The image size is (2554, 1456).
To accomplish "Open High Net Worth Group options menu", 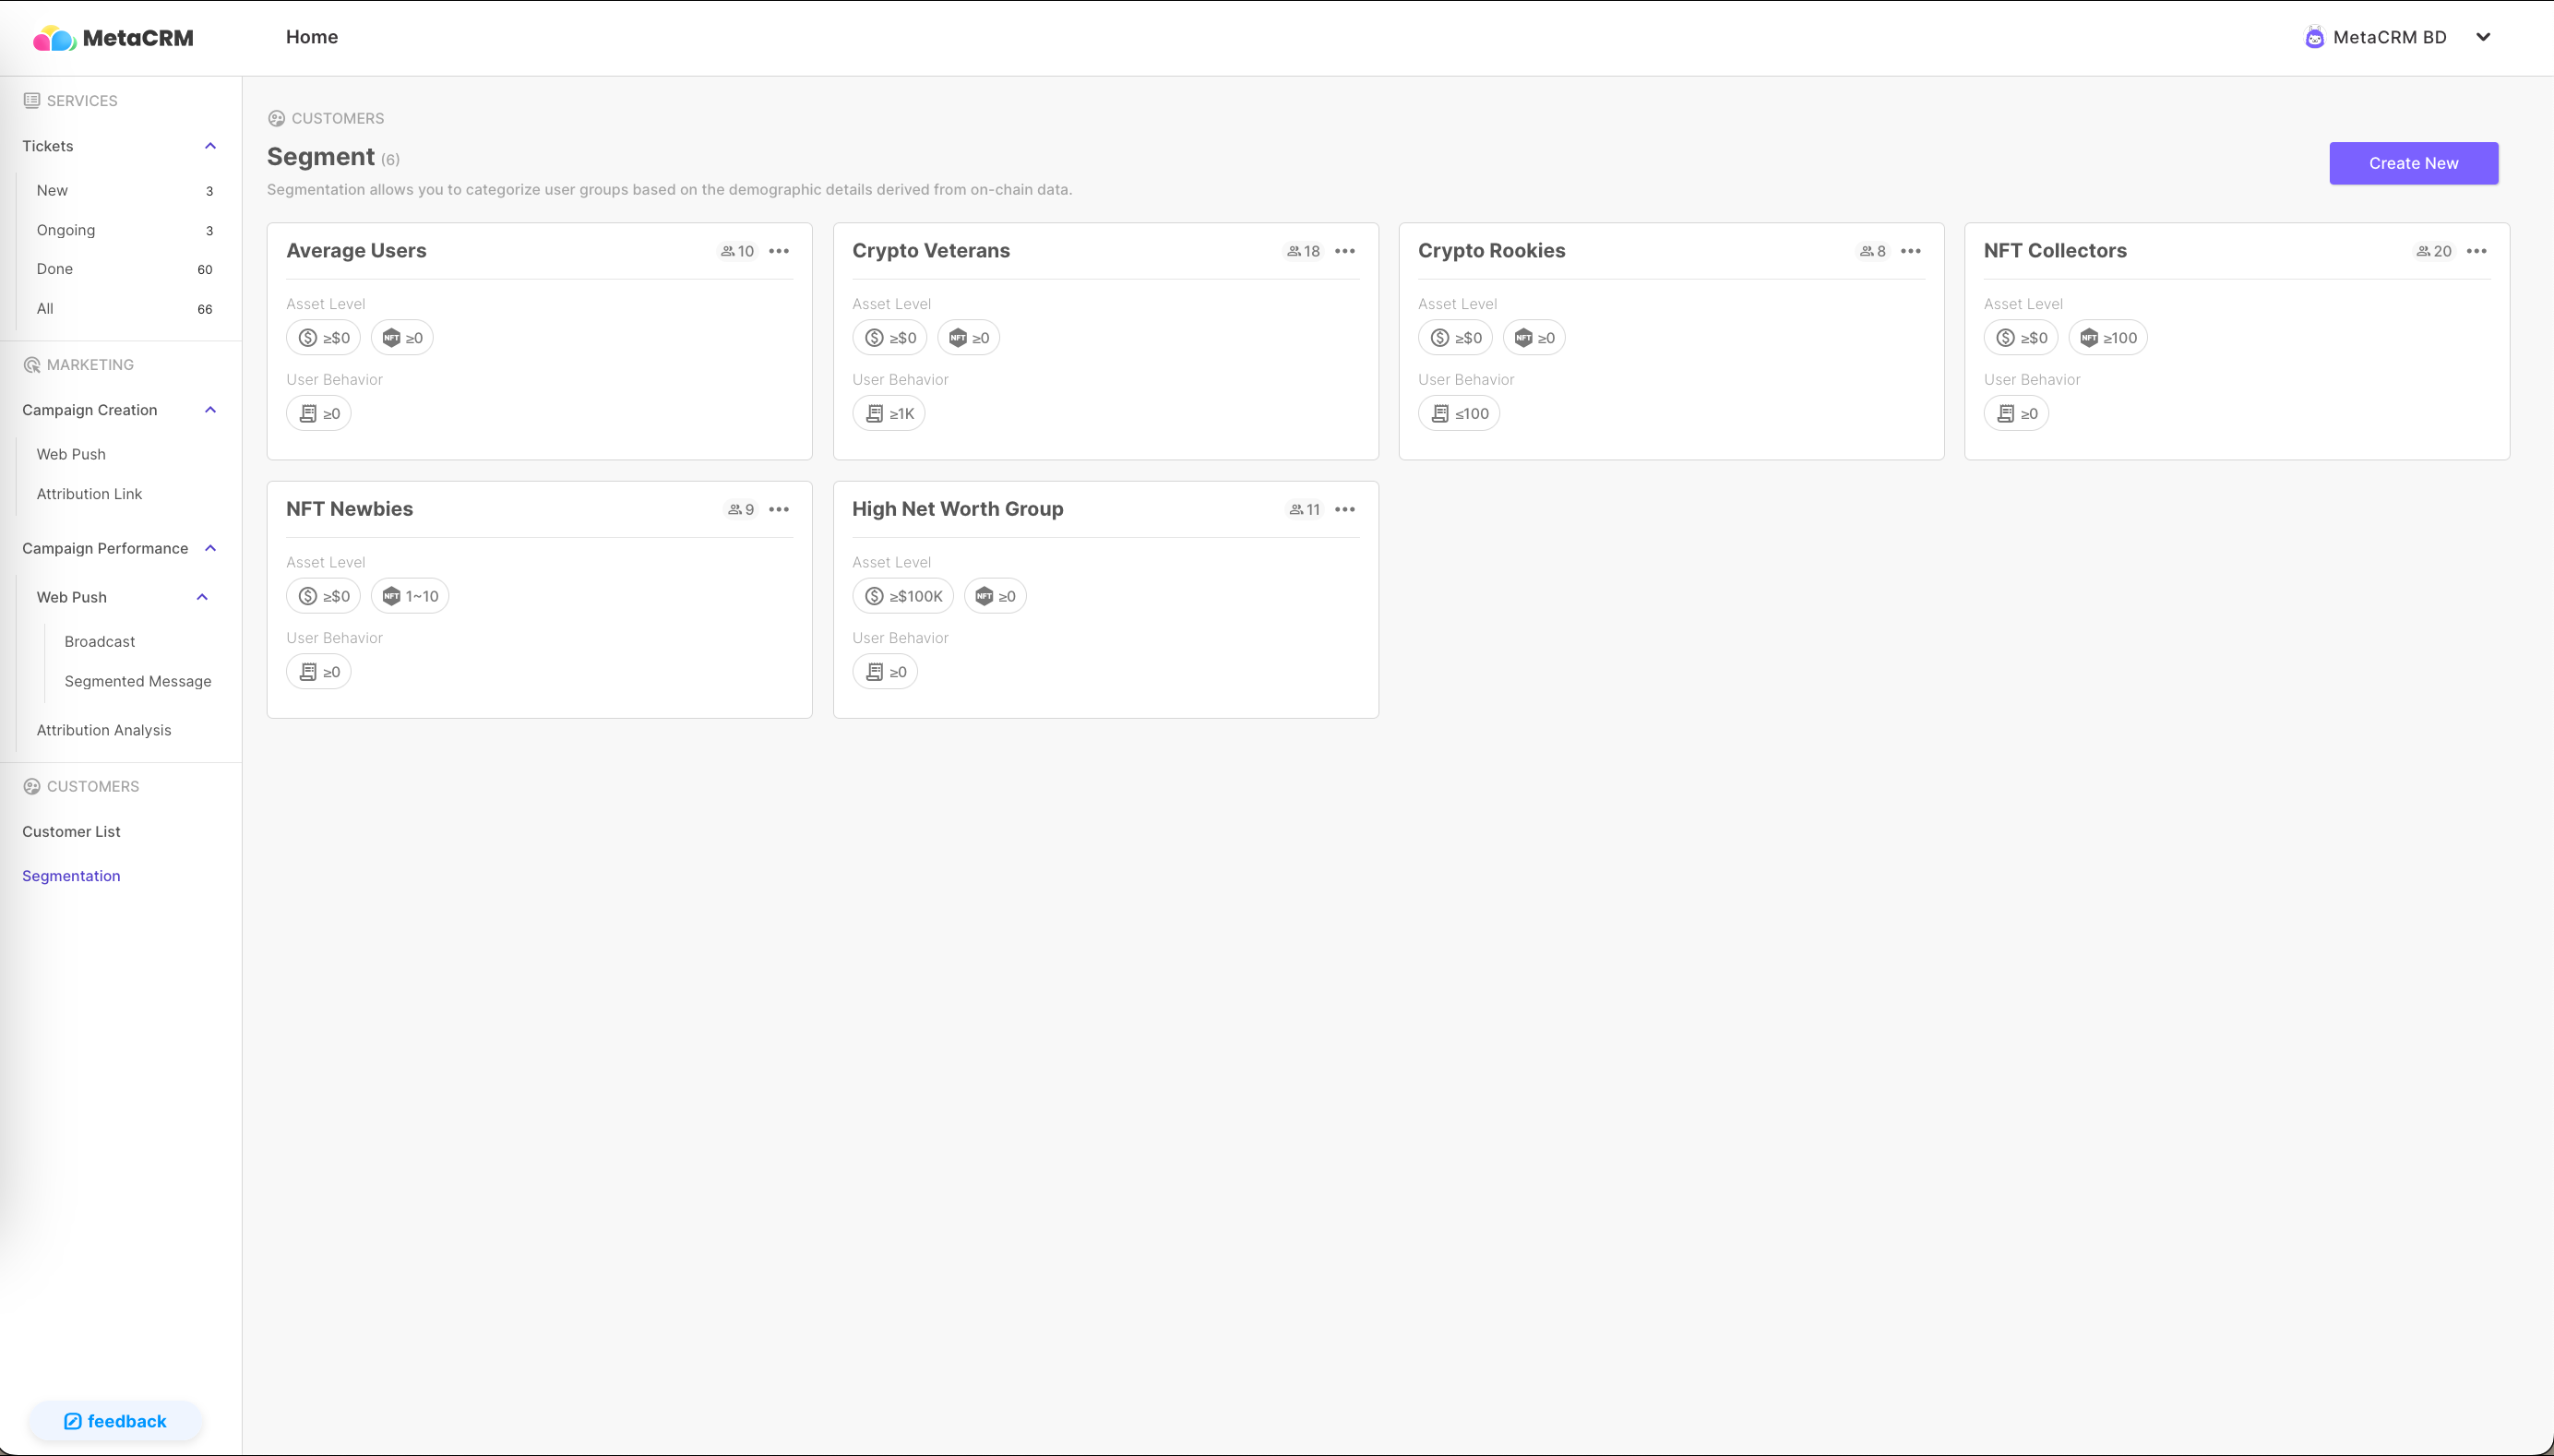I will [x=1345, y=509].
